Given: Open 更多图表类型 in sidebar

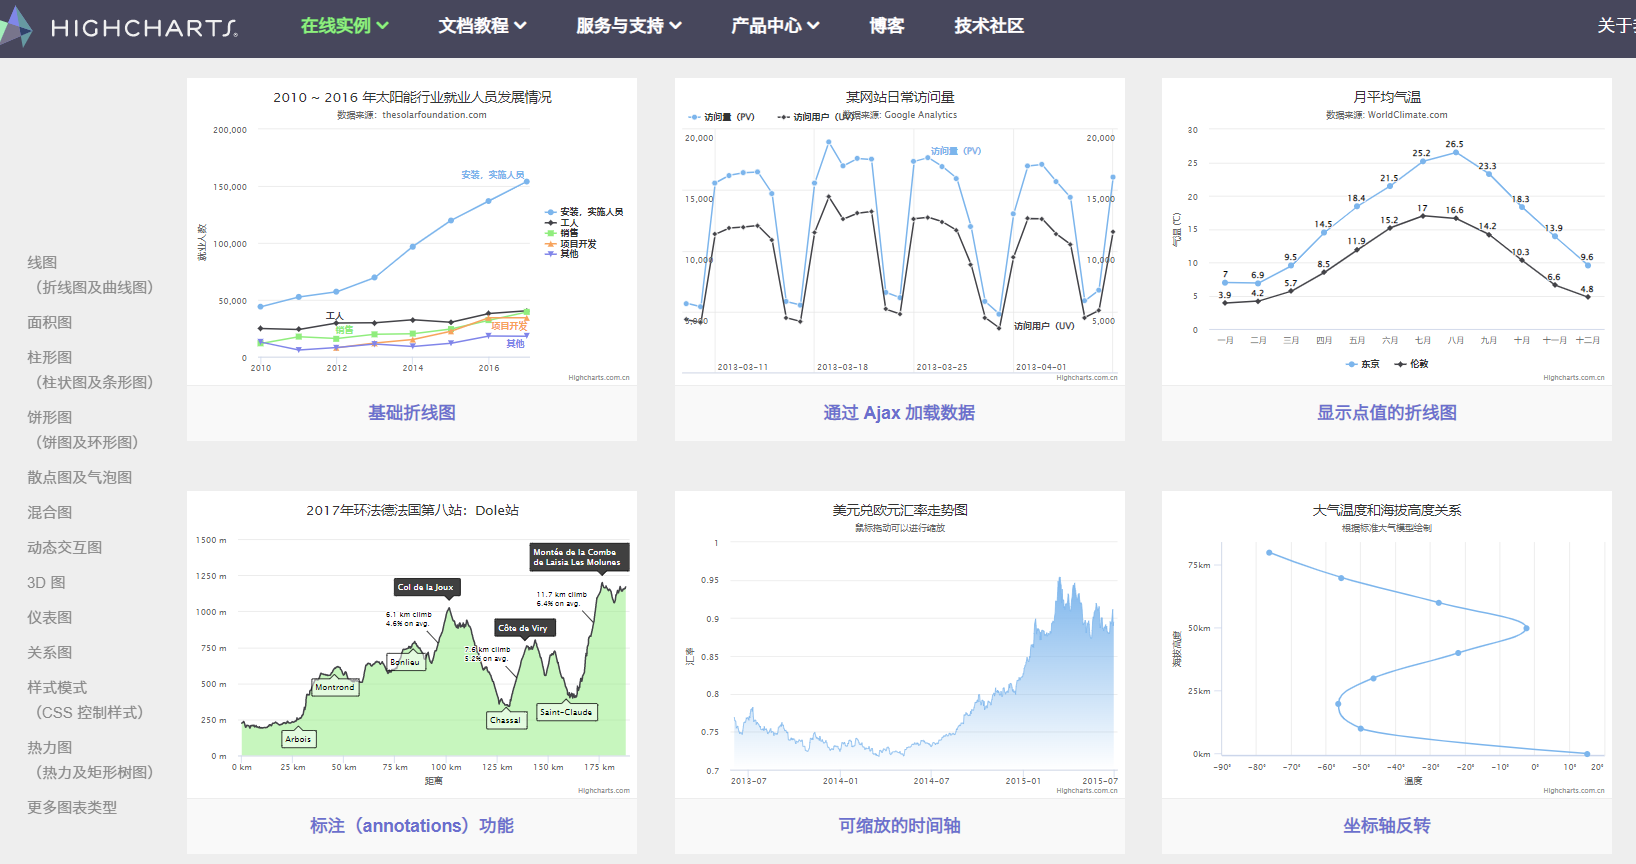Looking at the screenshot, I should [x=72, y=807].
